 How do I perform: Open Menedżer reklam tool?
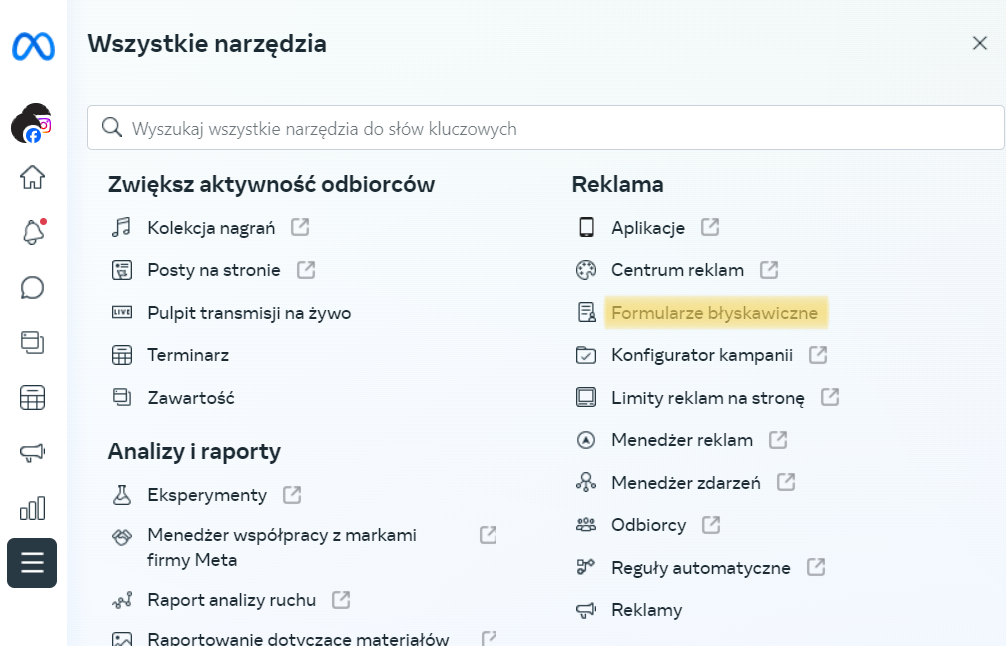[x=681, y=440]
